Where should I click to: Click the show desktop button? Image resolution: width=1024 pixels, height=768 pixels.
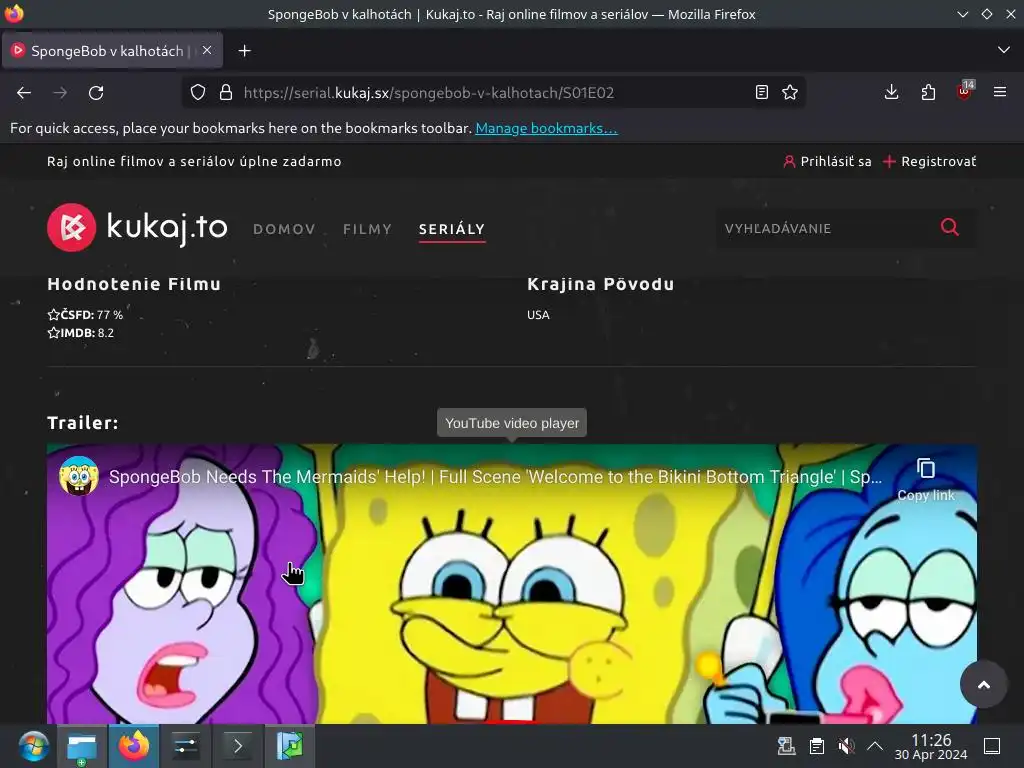click(992, 746)
